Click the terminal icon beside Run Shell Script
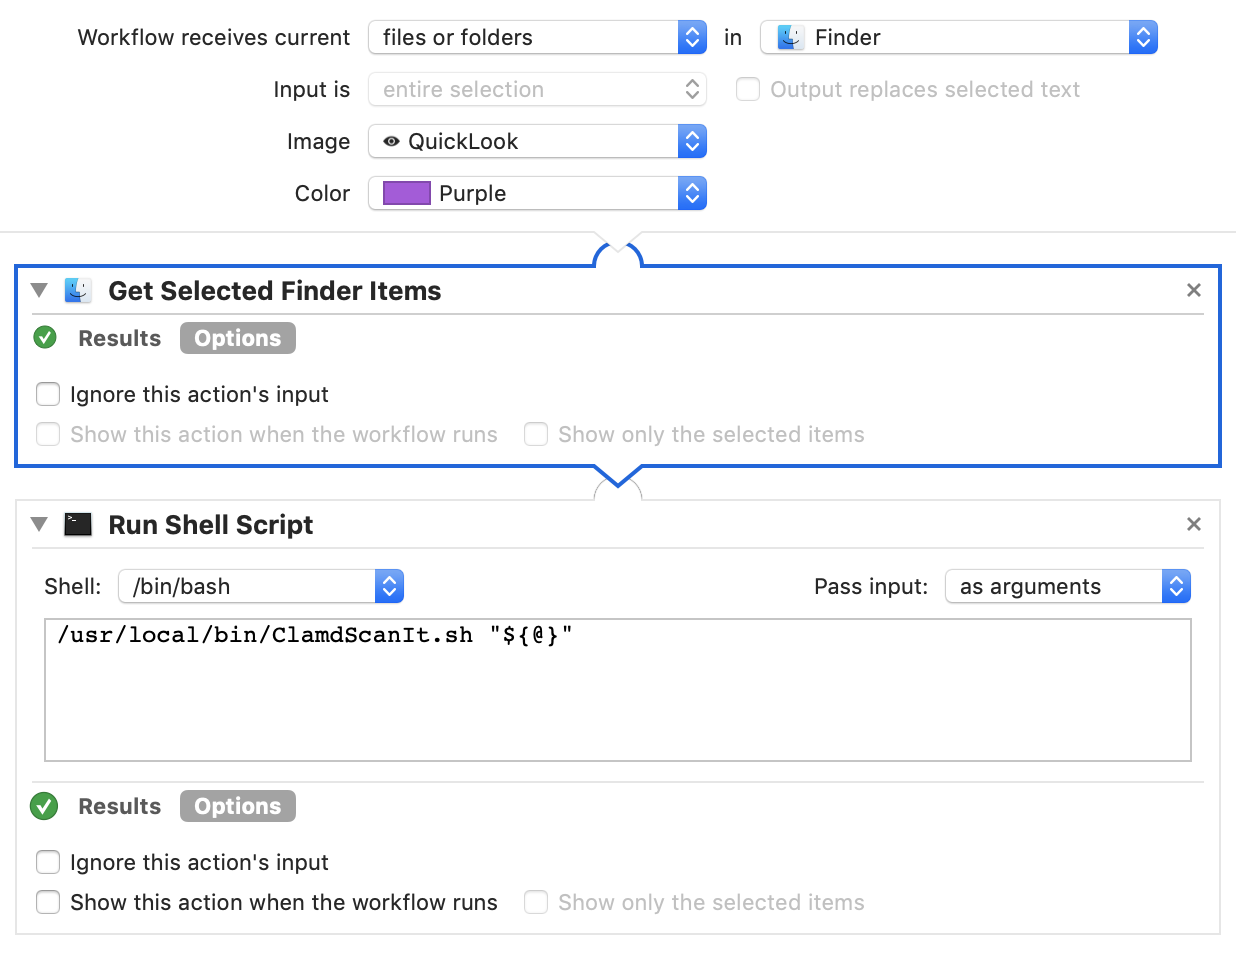 click(x=78, y=525)
